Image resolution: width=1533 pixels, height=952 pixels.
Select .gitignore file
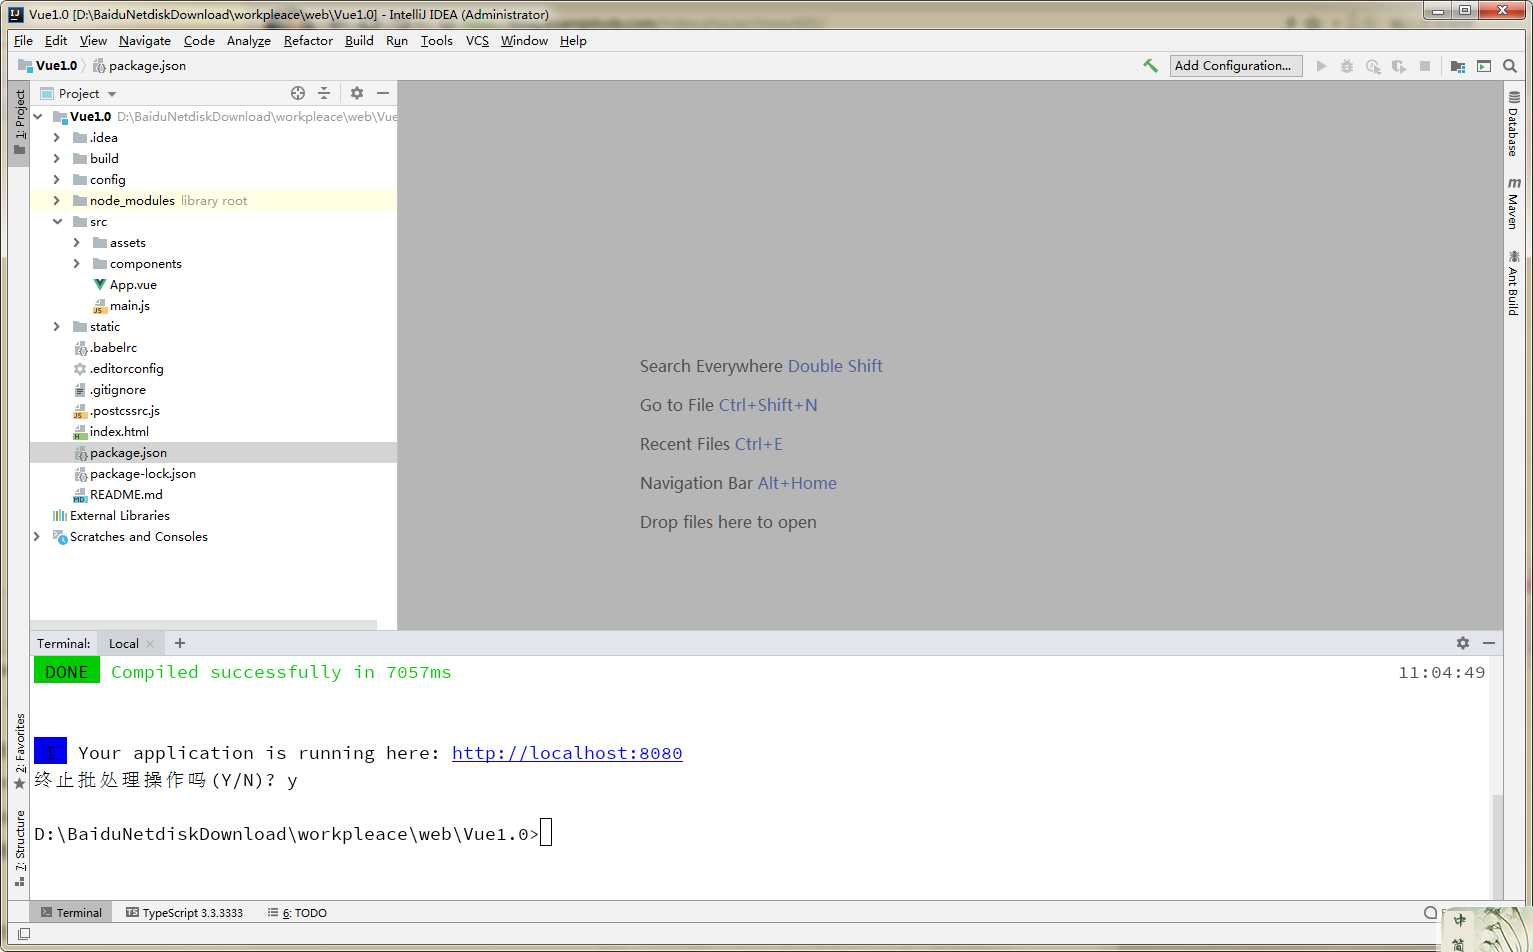pos(117,390)
